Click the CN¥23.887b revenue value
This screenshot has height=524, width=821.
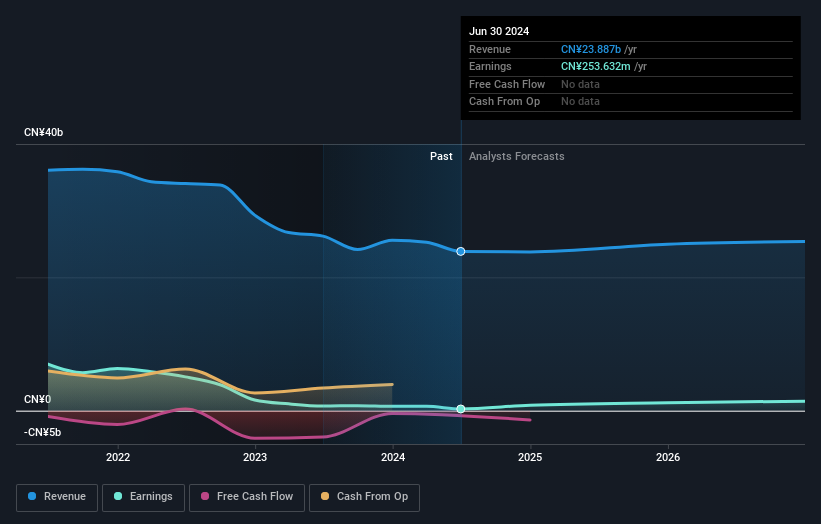coord(591,49)
